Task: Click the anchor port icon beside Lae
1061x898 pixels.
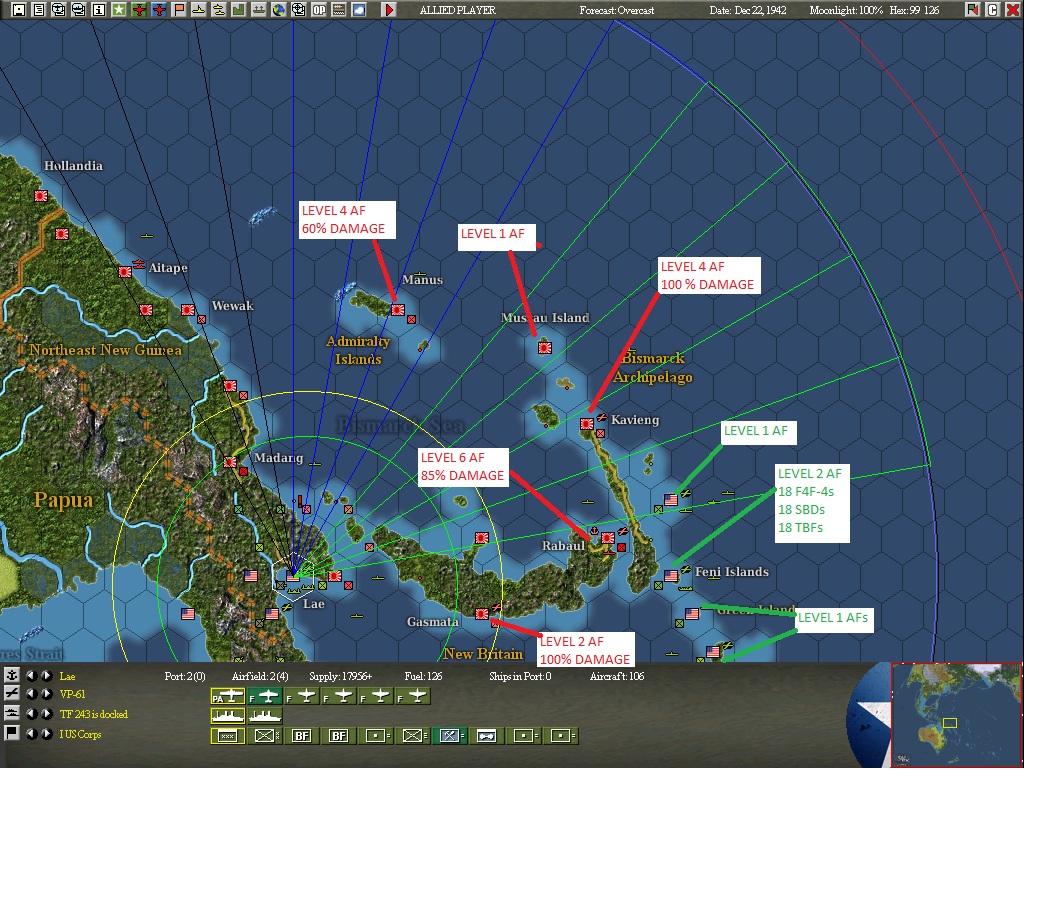Action: (x=12, y=675)
